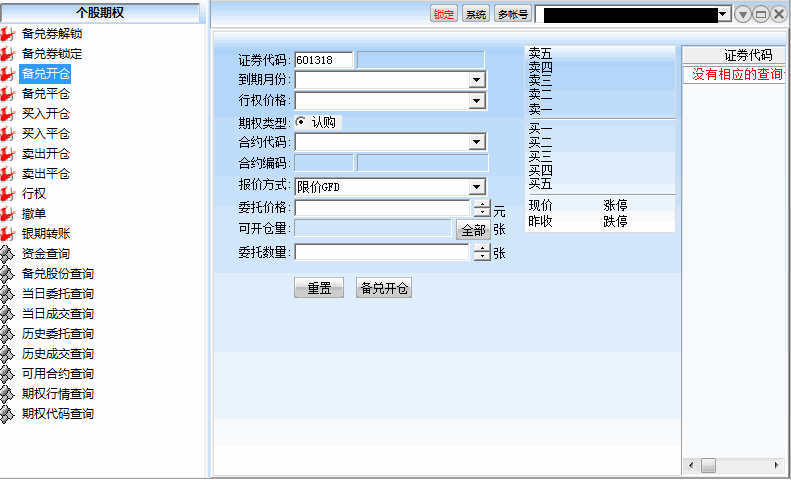Click the icon beside 备兑券锁定
791x480 pixels.
click(x=7, y=54)
